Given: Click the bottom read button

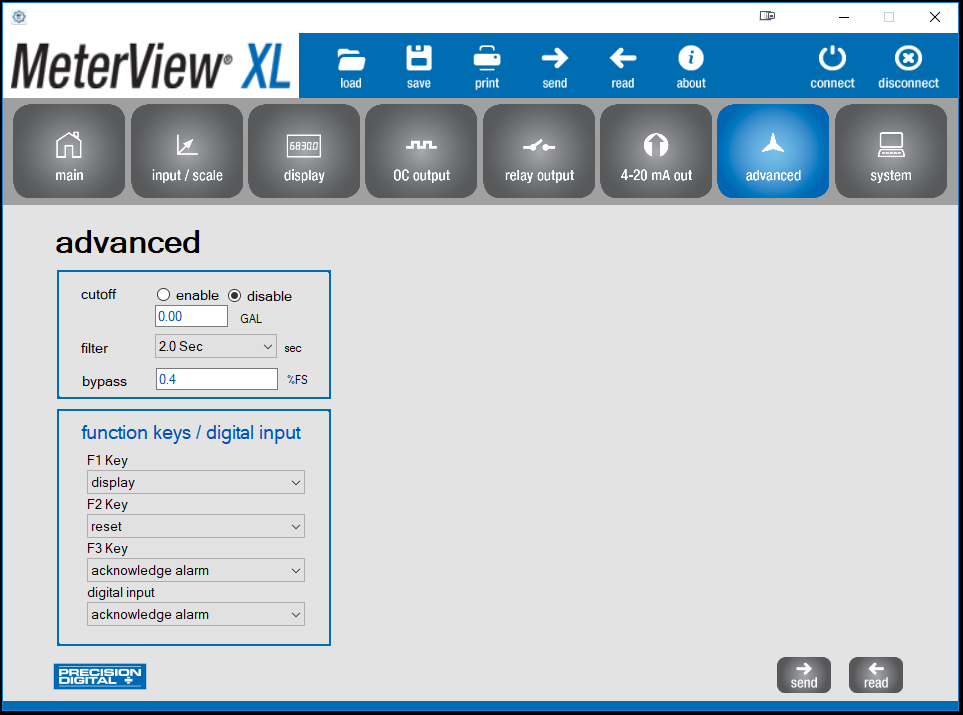Looking at the screenshot, I should [x=876, y=675].
